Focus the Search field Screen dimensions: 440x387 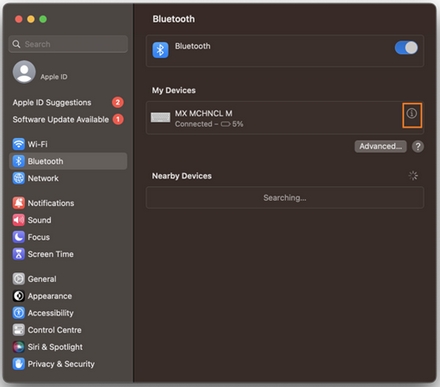68,44
